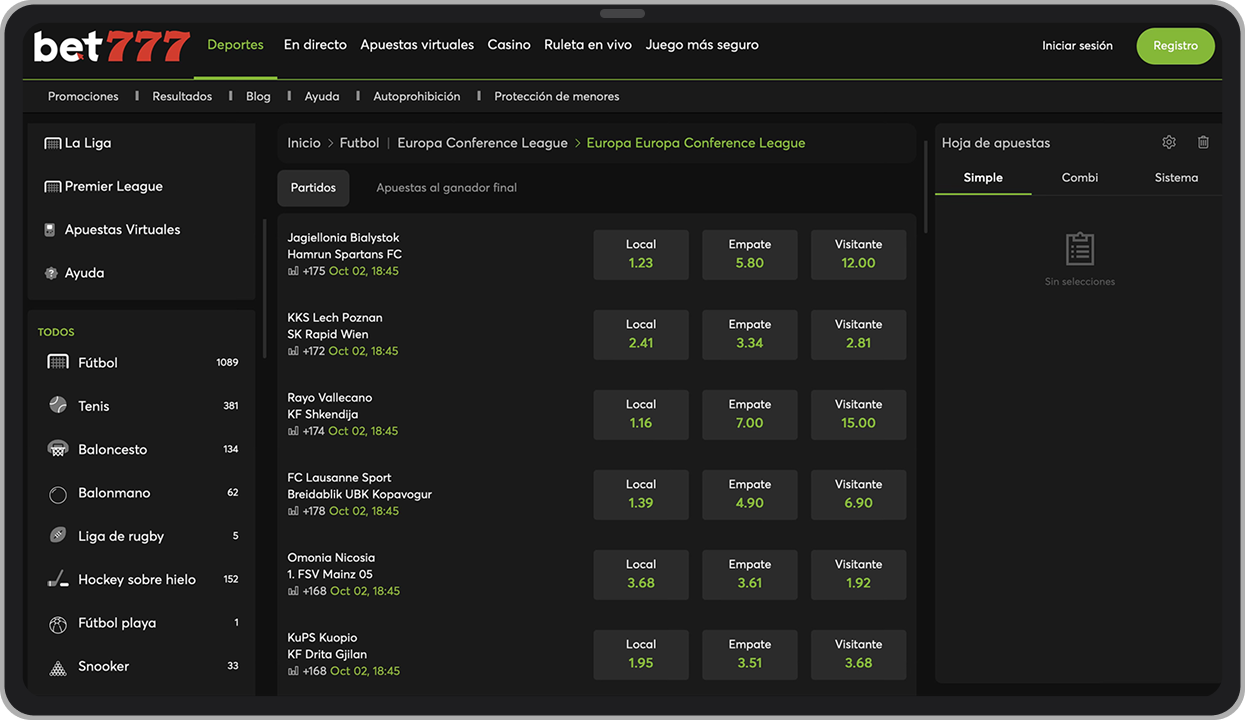Click the Liga de rugby icon
Image resolution: width=1245 pixels, height=720 pixels.
pos(58,536)
